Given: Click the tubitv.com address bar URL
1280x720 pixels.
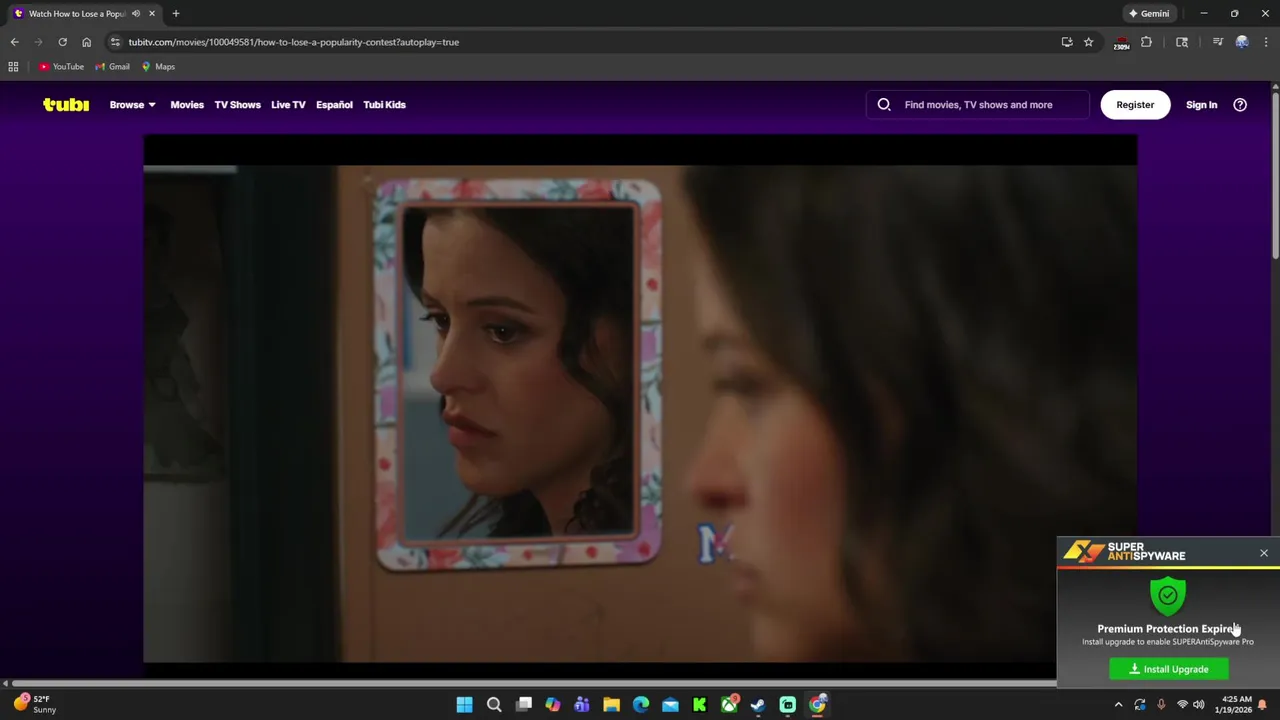Looking at the screenshot, I should pos(293,42).
